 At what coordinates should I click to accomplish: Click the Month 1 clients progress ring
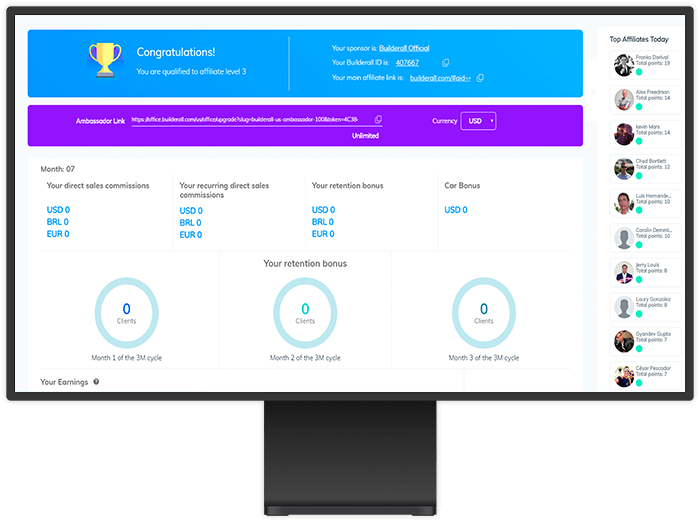[x=126, y=312]
